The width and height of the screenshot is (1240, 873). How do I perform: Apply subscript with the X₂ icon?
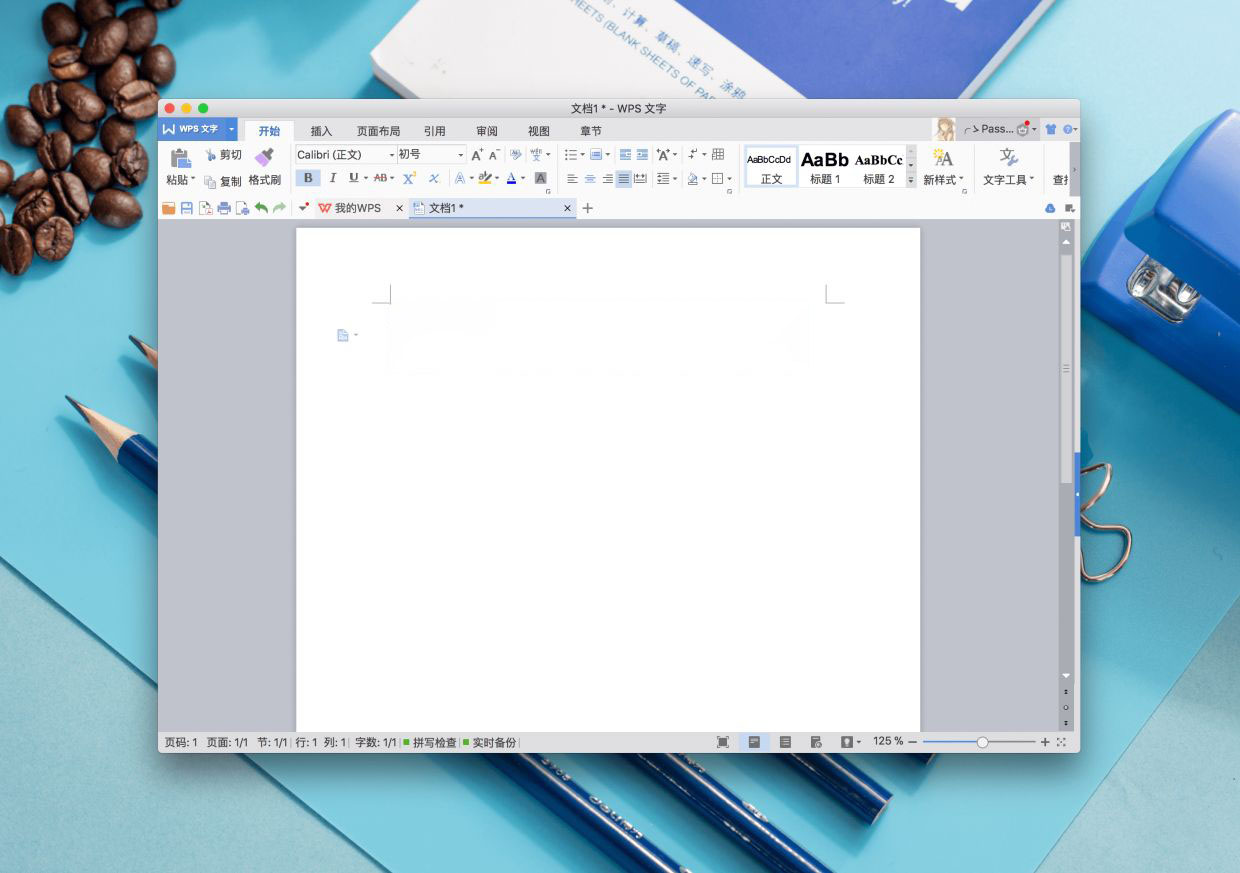tap(434, 178)
